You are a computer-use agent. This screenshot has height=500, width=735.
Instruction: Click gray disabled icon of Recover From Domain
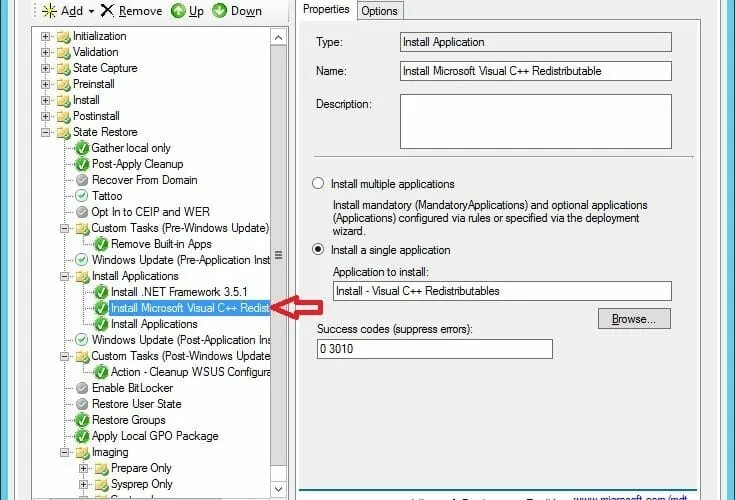click(82, 180)
